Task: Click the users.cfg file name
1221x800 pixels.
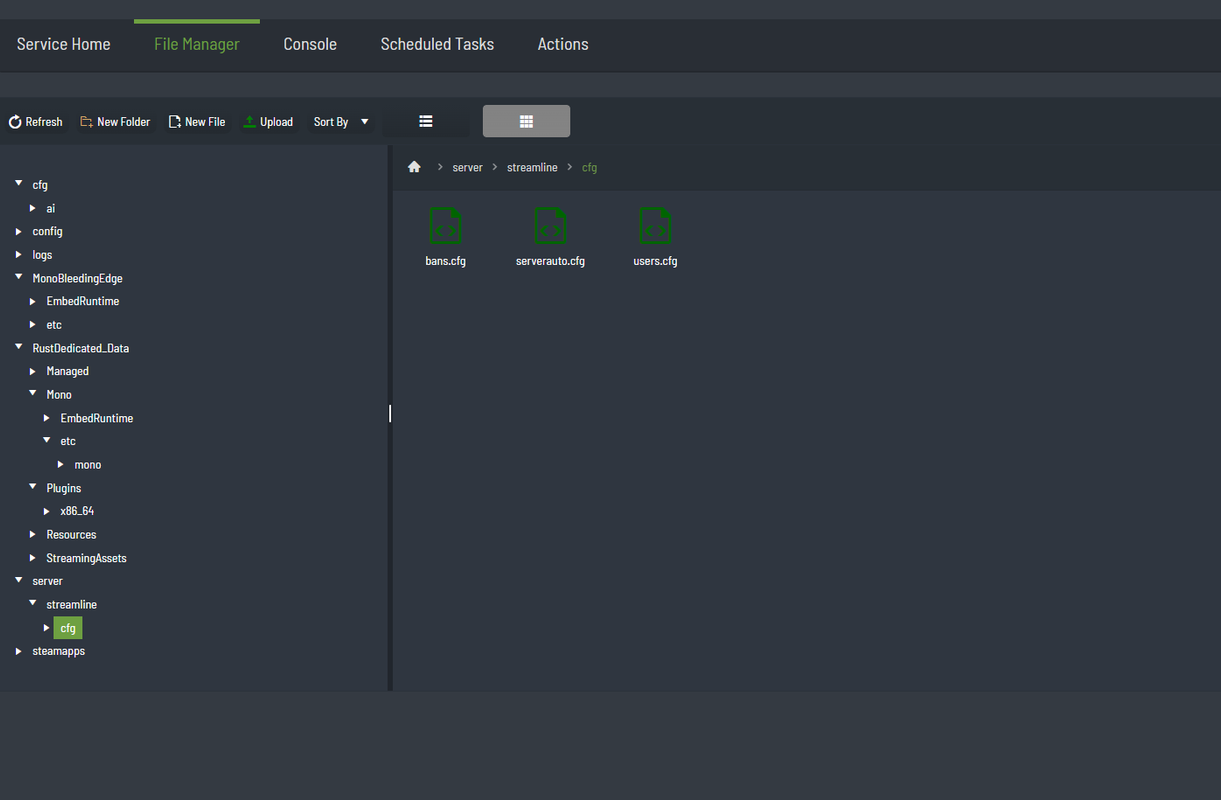Action: pos(655,261)
